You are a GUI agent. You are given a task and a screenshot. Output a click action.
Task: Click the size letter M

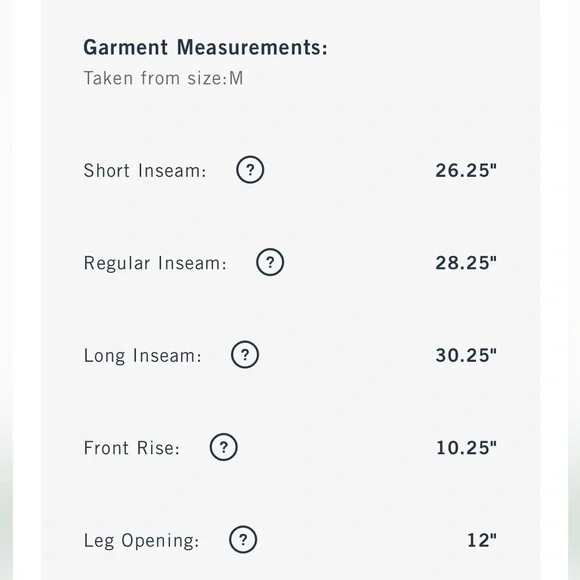coord(236,78)
